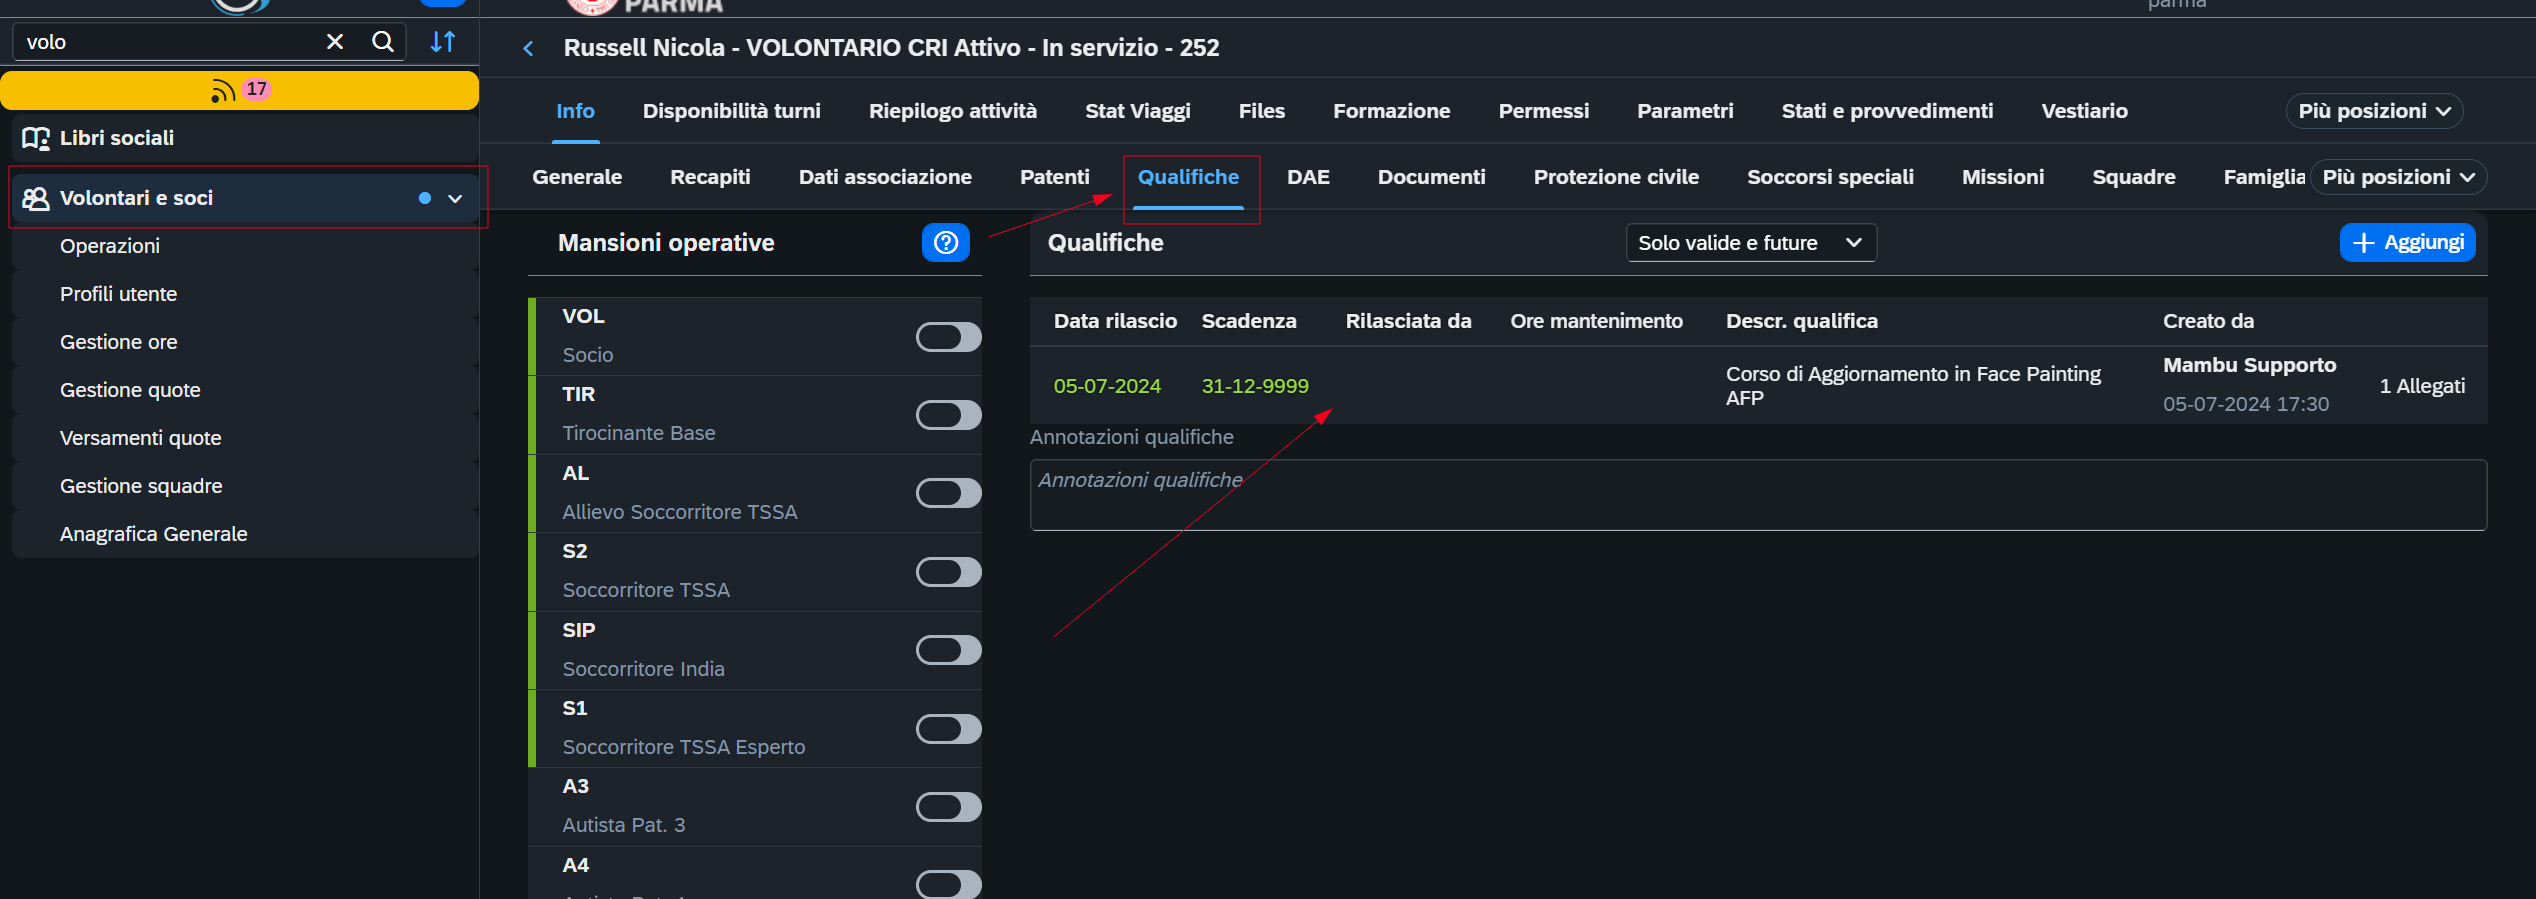Expand the top-row Più posizioni dropdown
The height and width of the screenshot is (899, 2536).
2374,111
